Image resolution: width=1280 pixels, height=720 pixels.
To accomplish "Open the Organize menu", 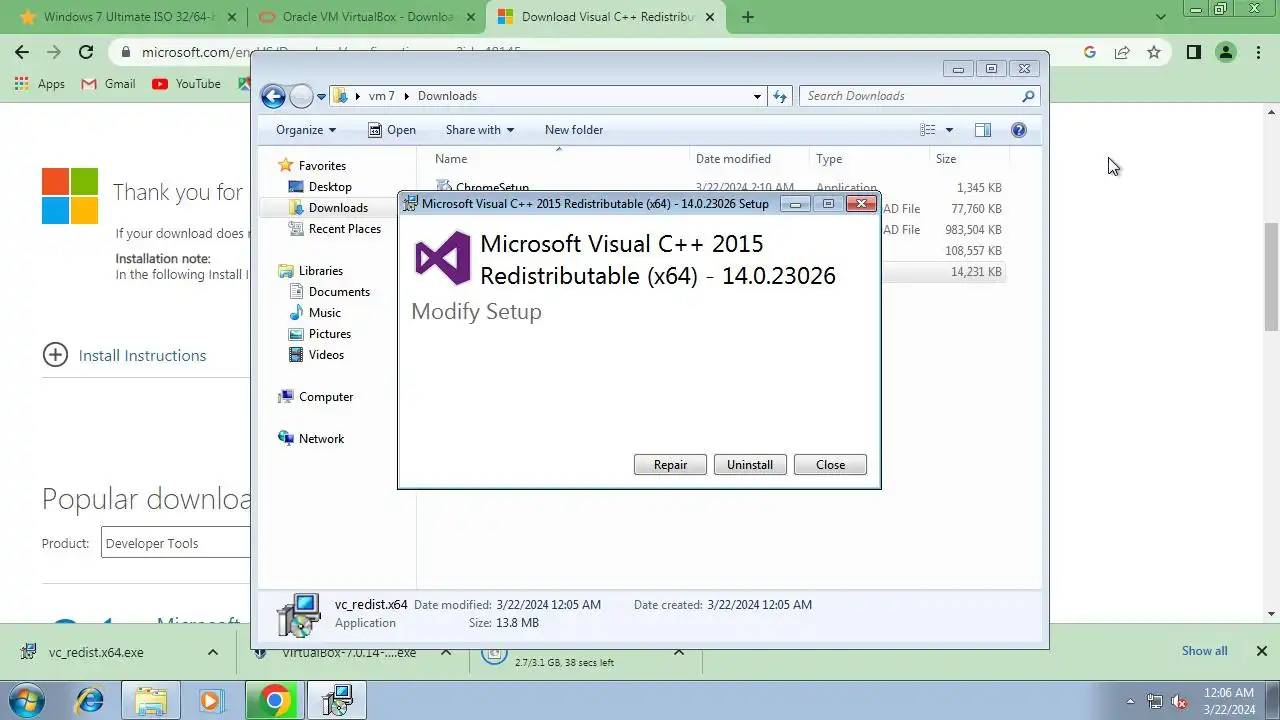I will click(306, 130).
